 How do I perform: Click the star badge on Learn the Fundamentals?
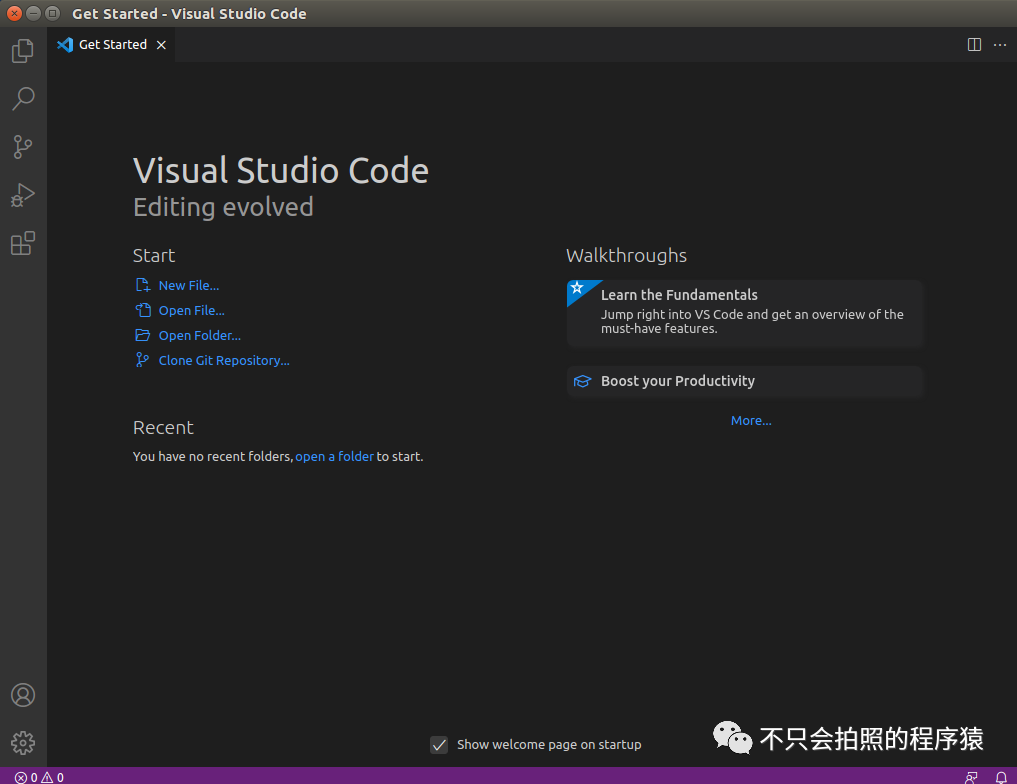577,288
